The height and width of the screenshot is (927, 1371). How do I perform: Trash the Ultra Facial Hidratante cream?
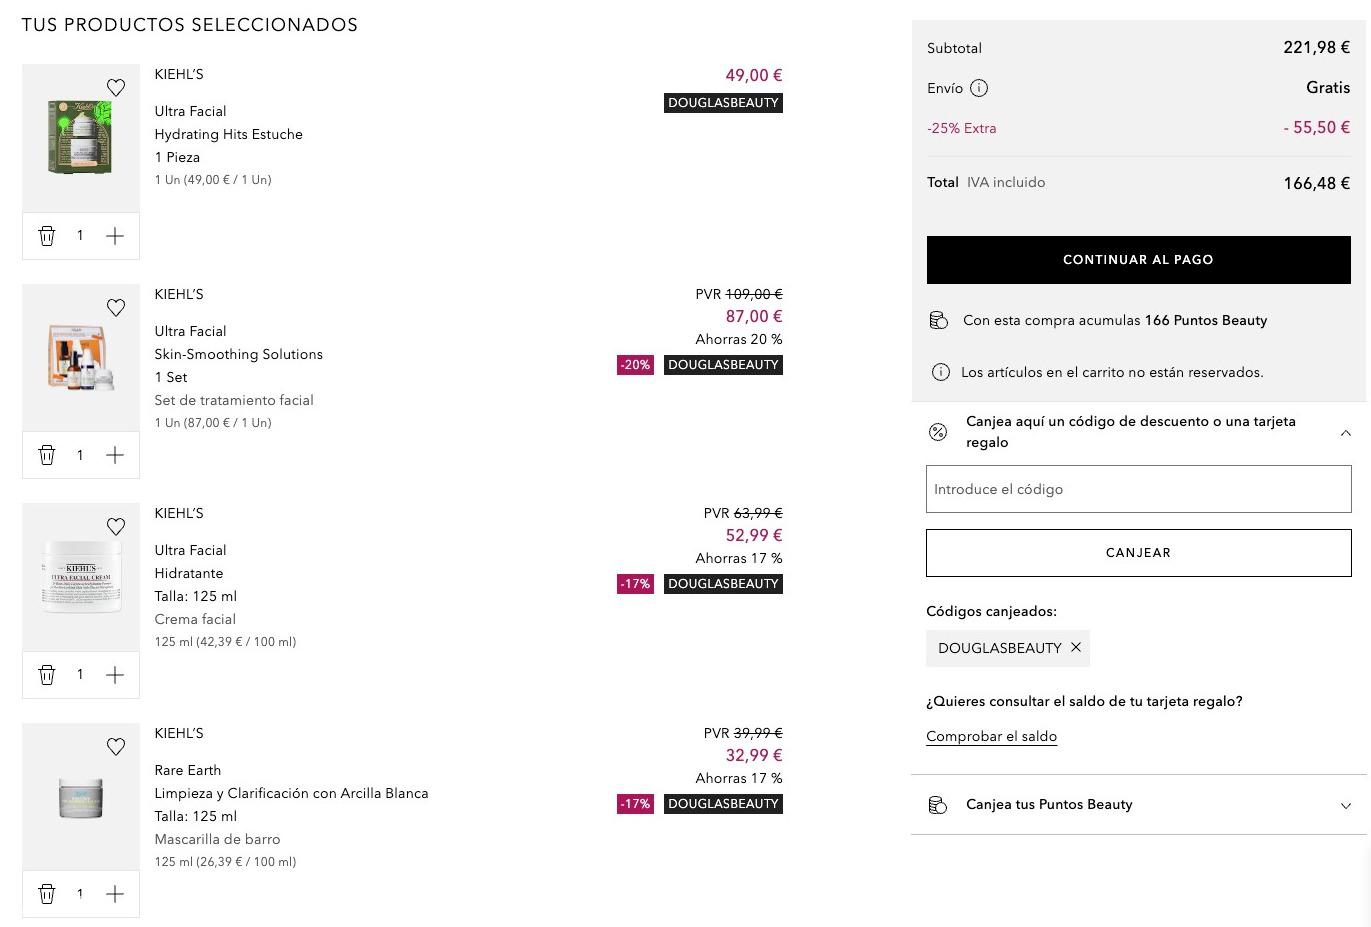[47, 675]
